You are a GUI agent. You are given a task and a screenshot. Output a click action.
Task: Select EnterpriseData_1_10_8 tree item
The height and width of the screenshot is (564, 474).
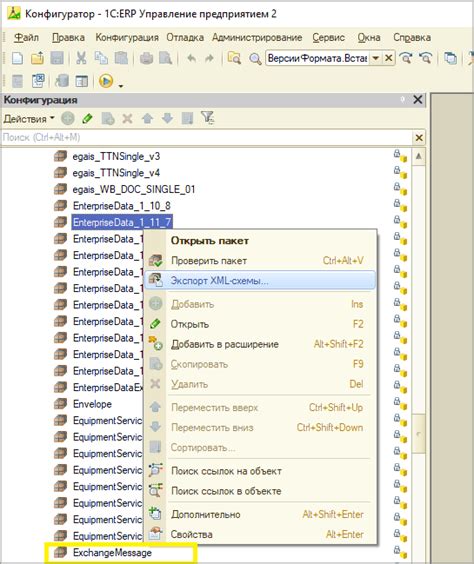point(122,206)
